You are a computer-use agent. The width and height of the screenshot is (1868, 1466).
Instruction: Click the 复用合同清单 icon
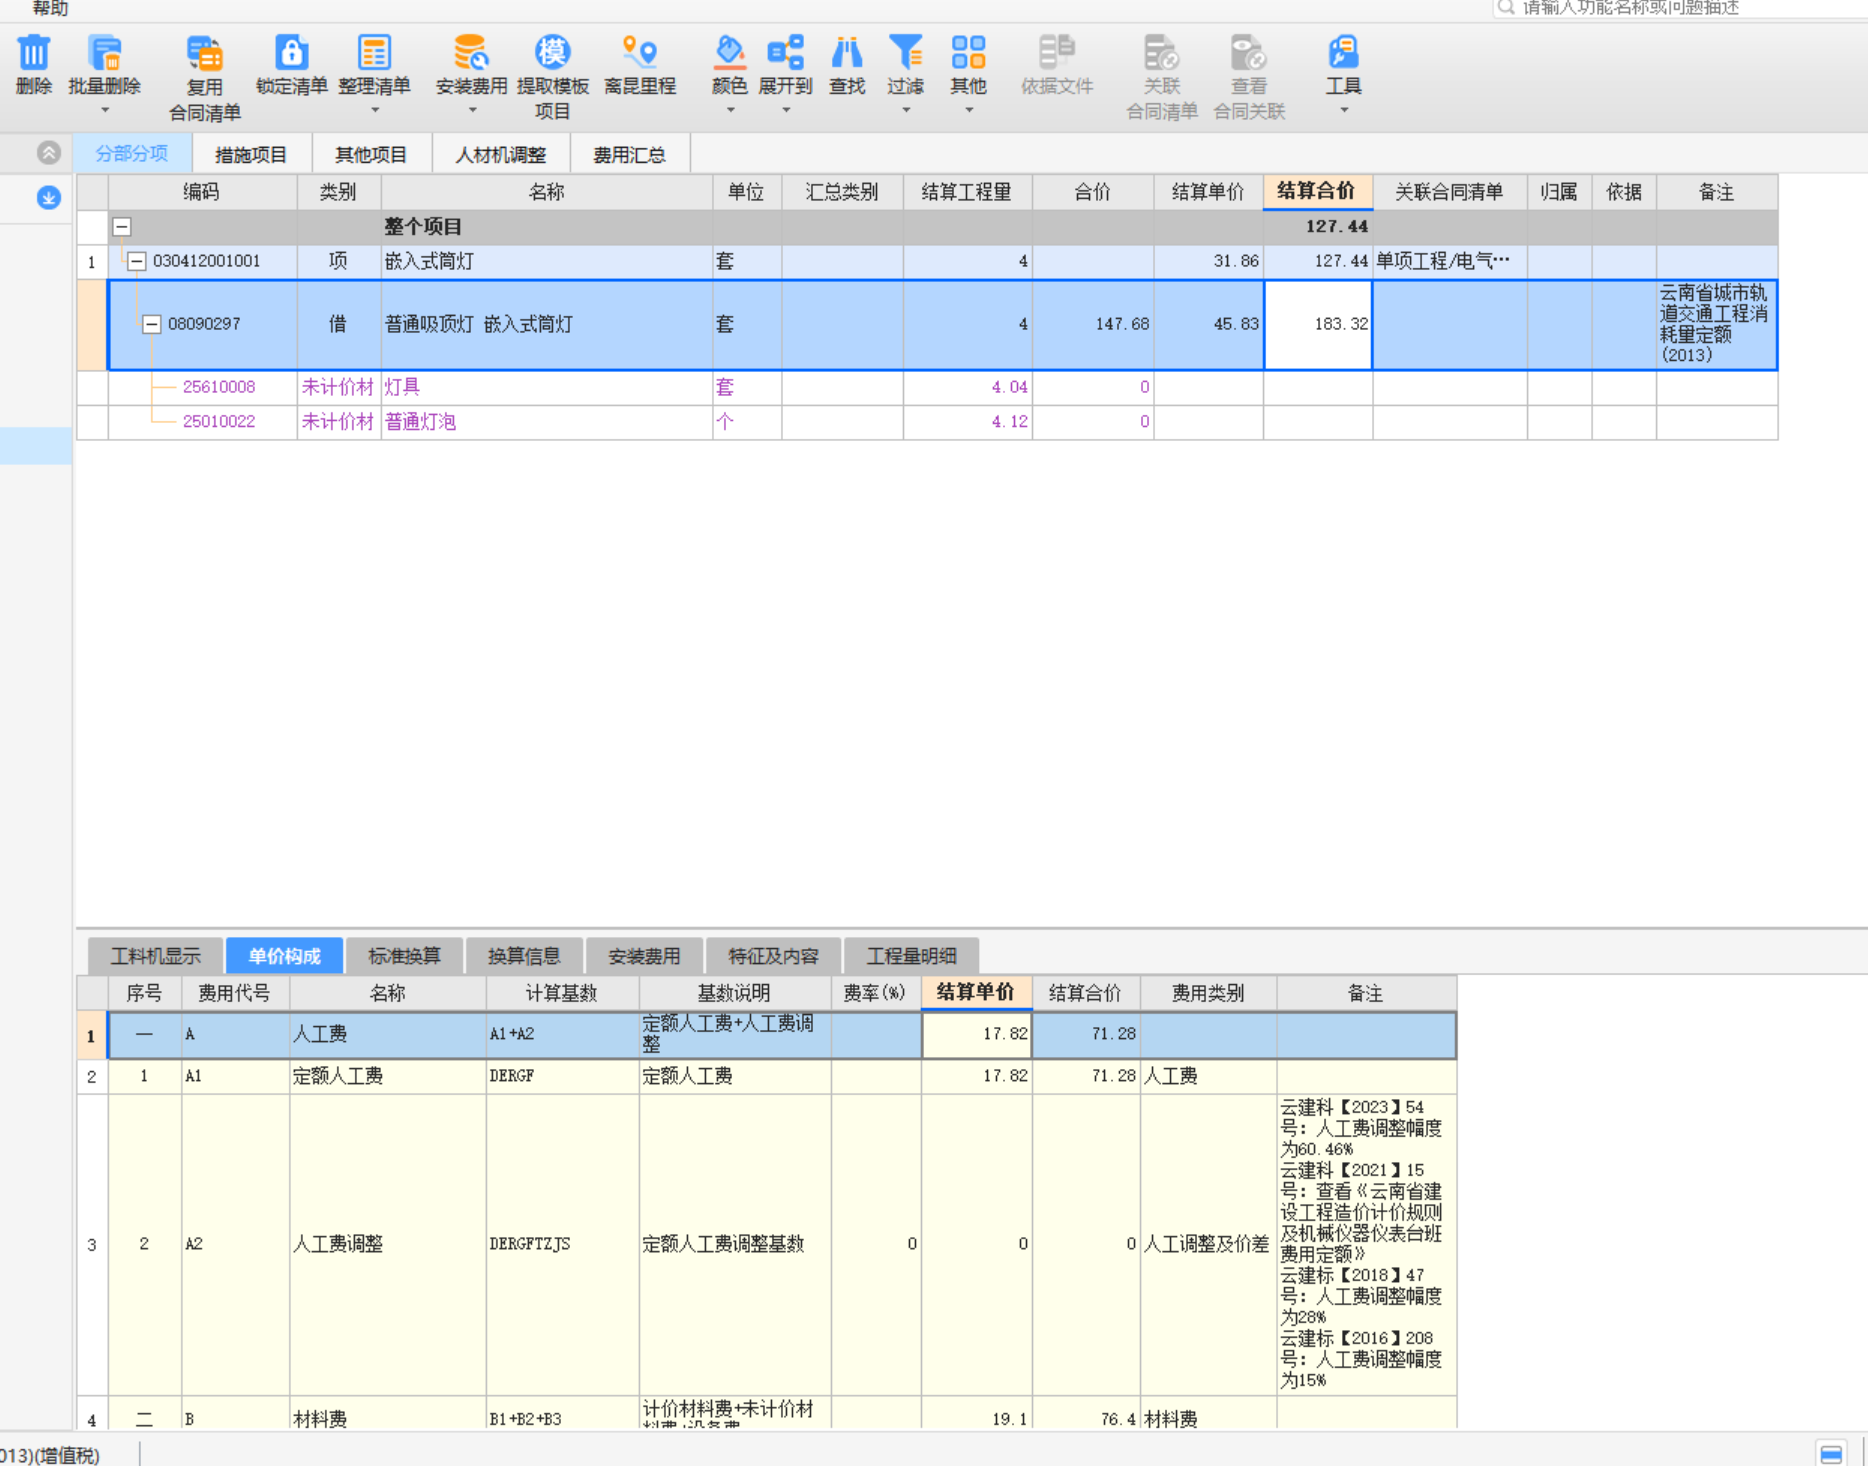coord(204,52)
